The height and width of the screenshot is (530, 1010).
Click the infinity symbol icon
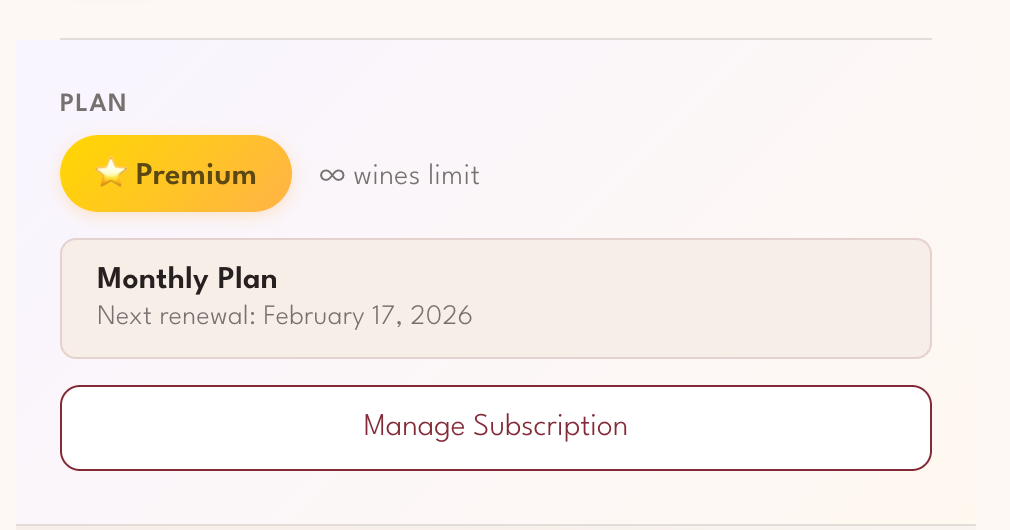point(332,176)
